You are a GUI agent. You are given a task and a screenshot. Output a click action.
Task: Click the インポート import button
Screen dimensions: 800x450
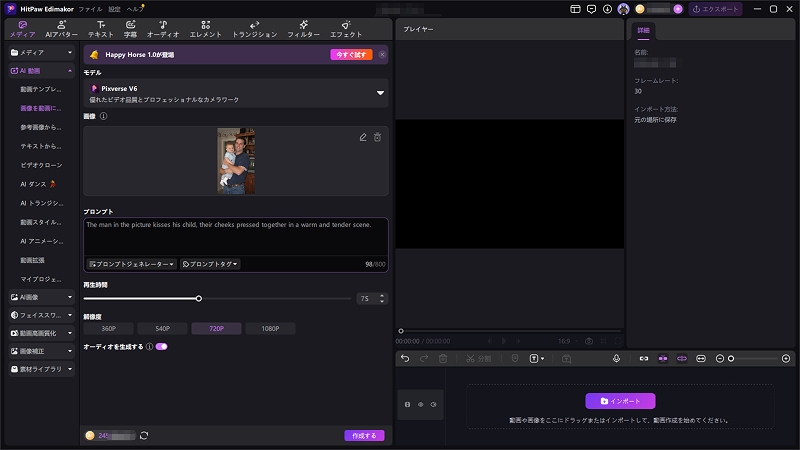tap(620, 401)
